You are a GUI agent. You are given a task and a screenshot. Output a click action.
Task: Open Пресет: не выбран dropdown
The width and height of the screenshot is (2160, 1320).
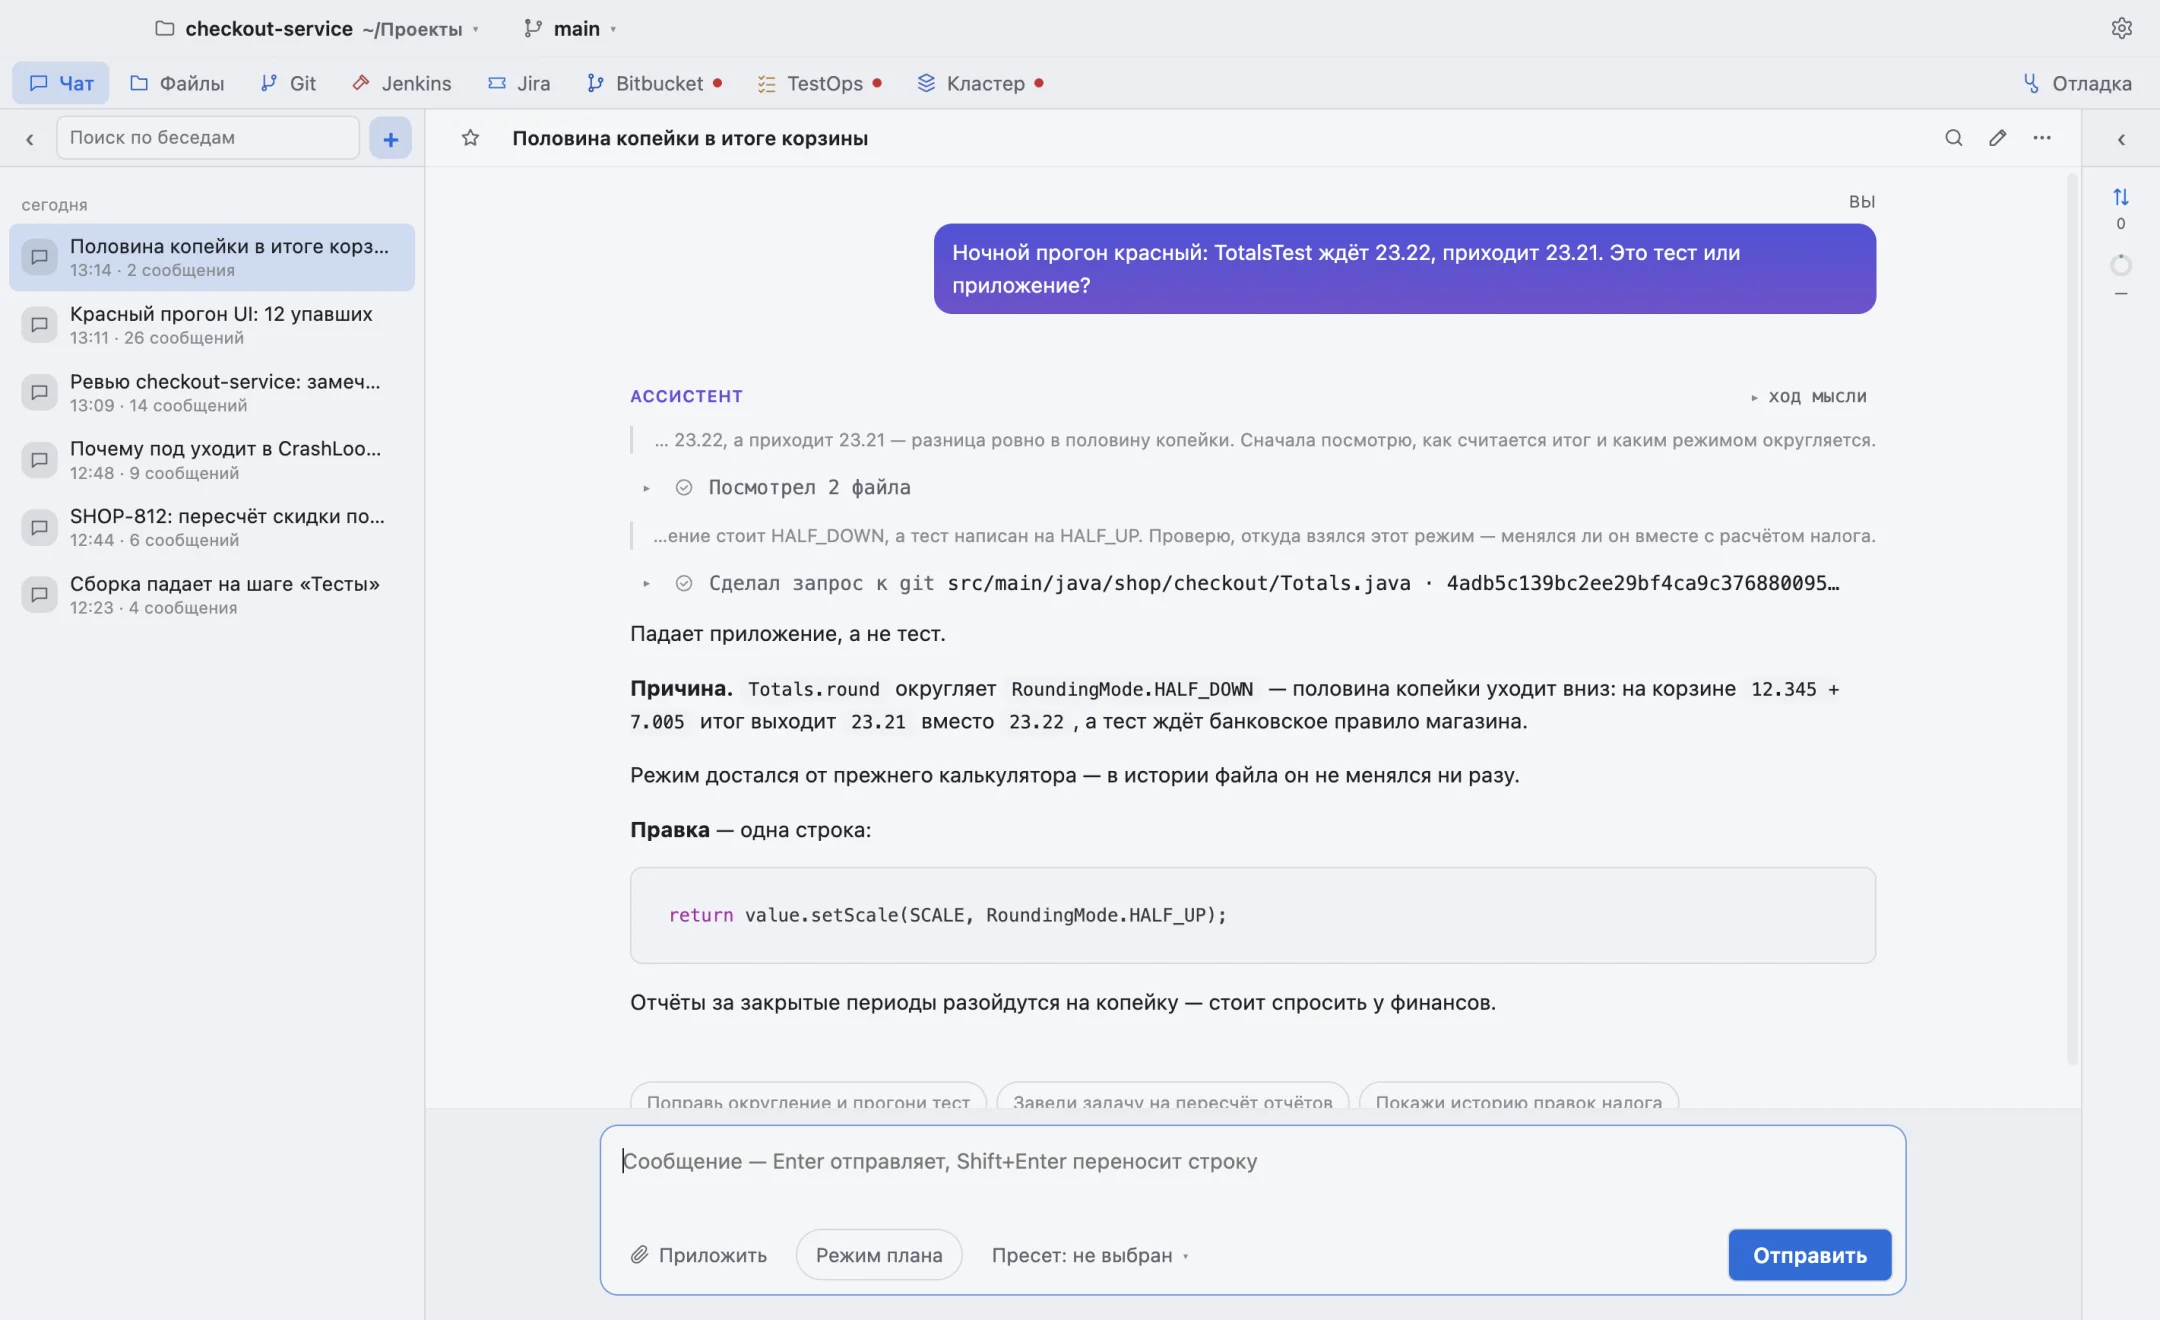click(1090, 1255)
